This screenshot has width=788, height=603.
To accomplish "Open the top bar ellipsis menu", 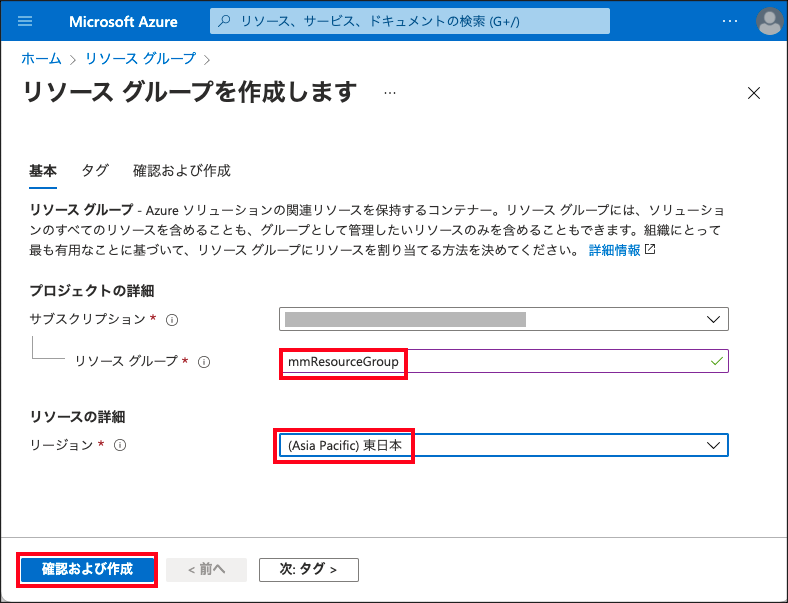I will tap(729, 21).
